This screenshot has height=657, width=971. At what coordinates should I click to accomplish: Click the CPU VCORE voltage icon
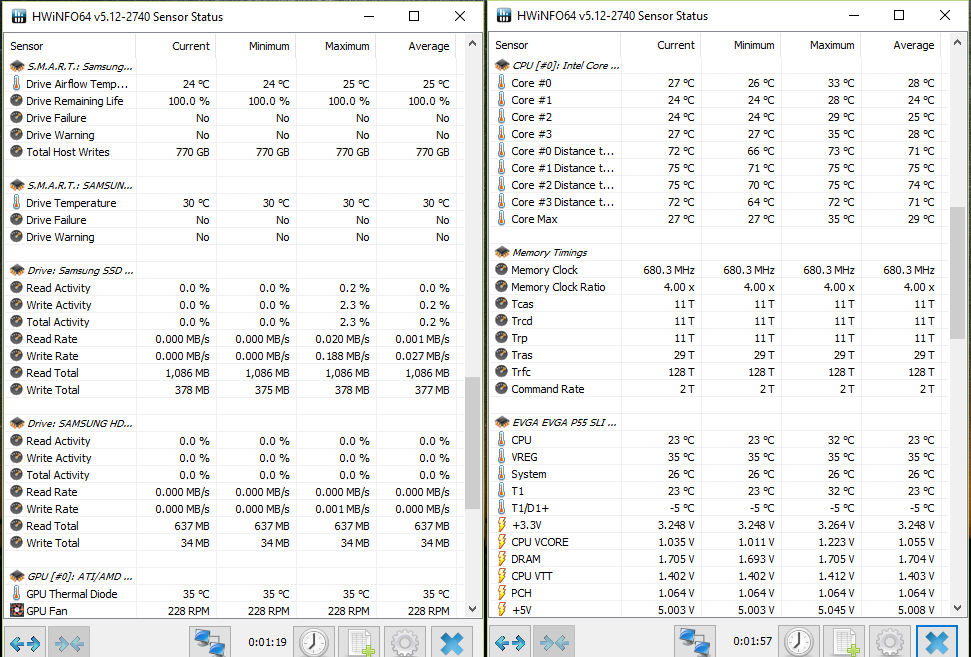(502, 542)
